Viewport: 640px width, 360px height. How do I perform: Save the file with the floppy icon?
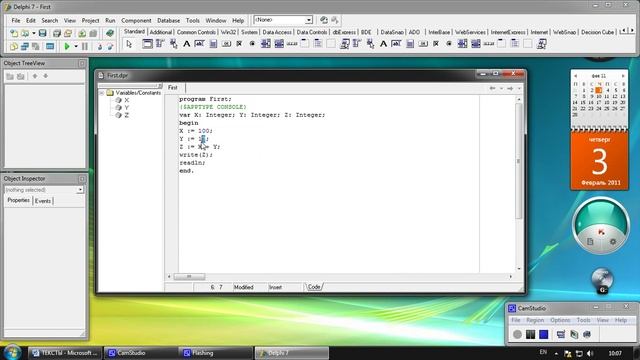coord(42,33)
